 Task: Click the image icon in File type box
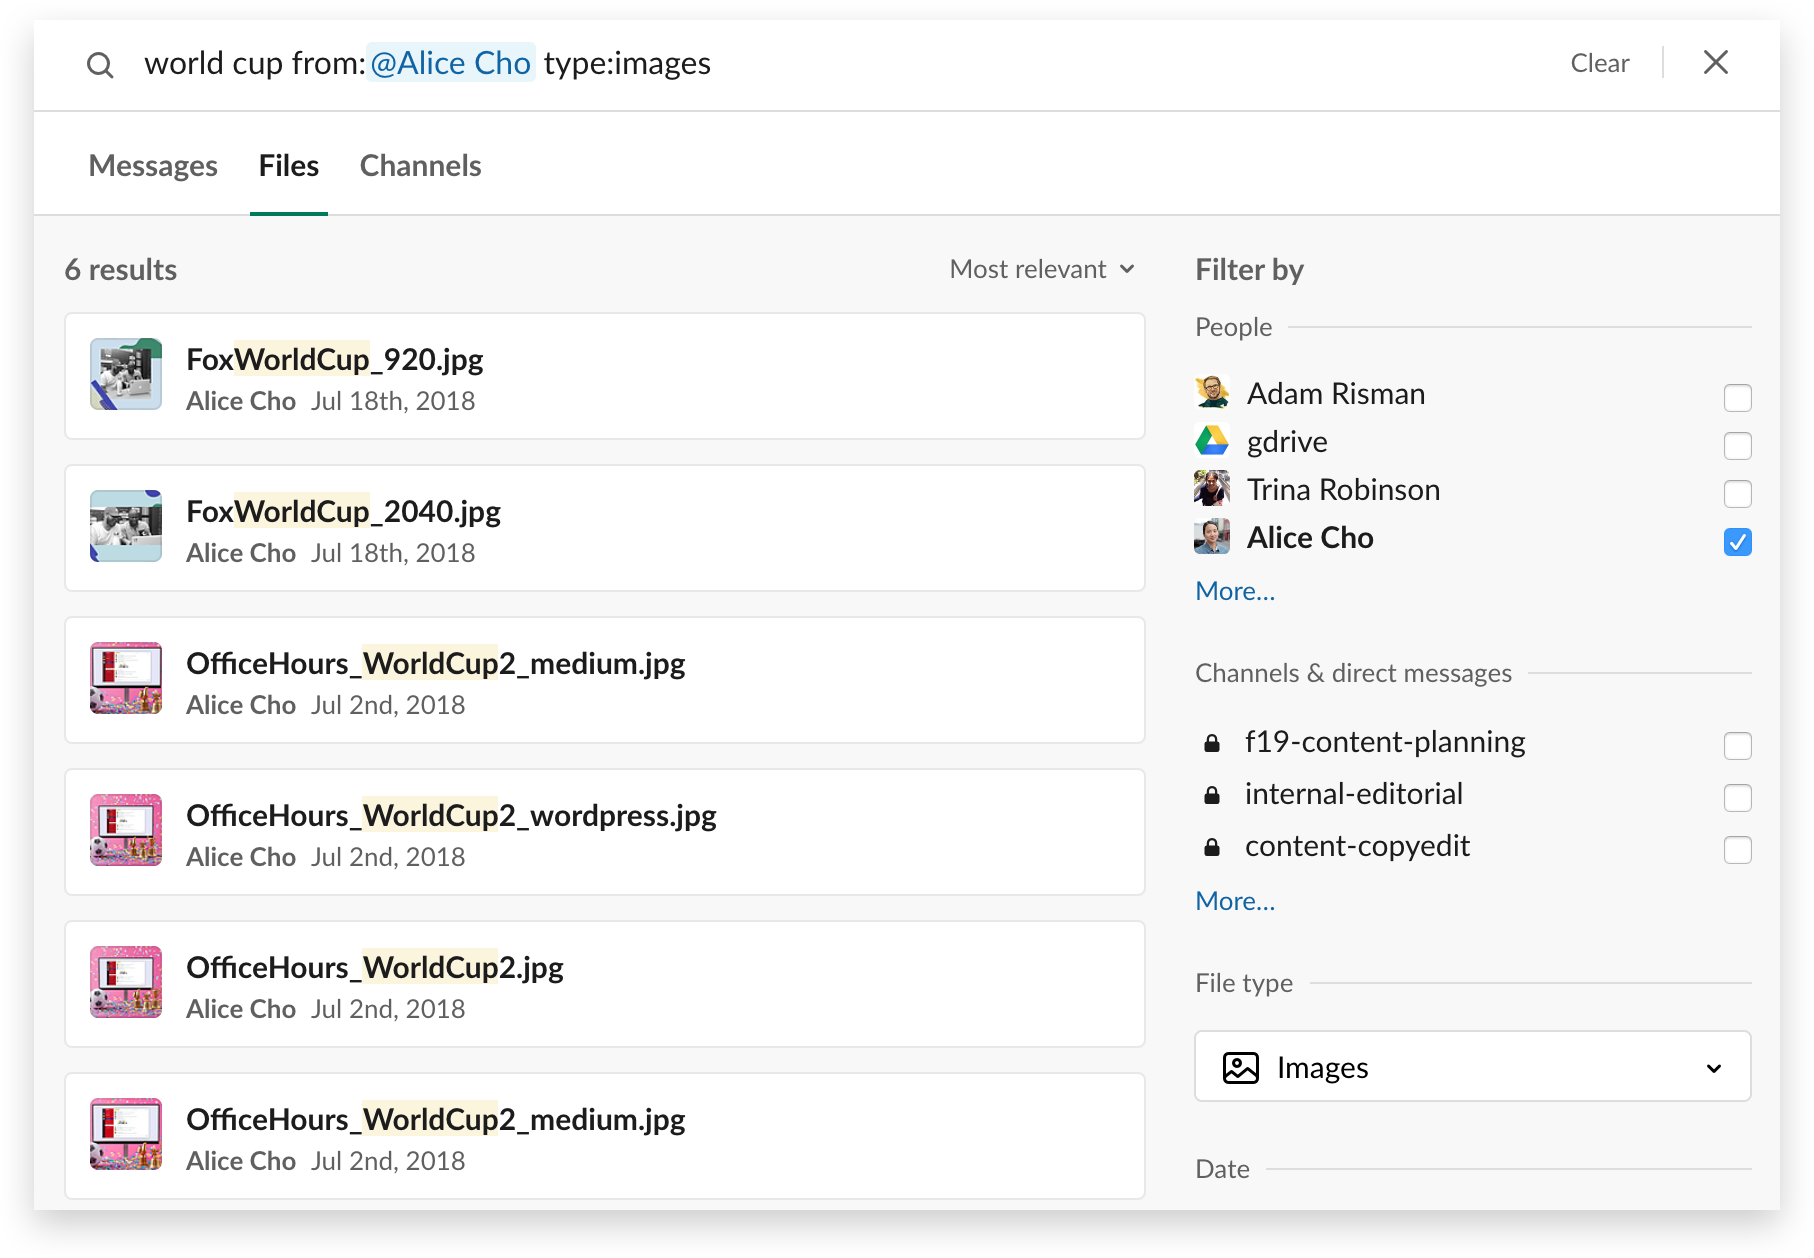pyautogui.click(x=1240, y=1068)
